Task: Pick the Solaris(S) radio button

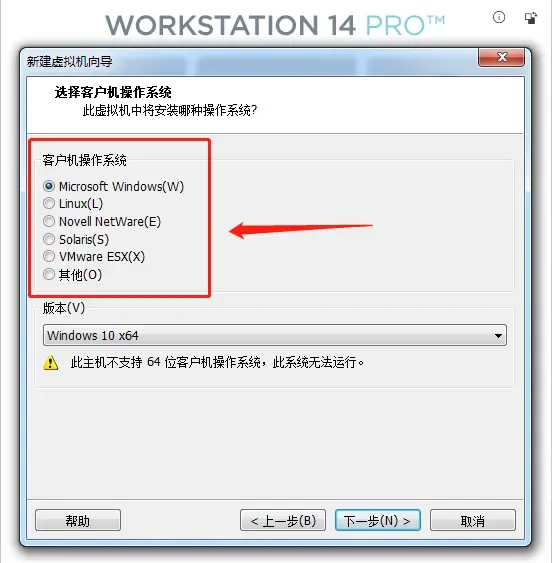Action: point(49,239)
